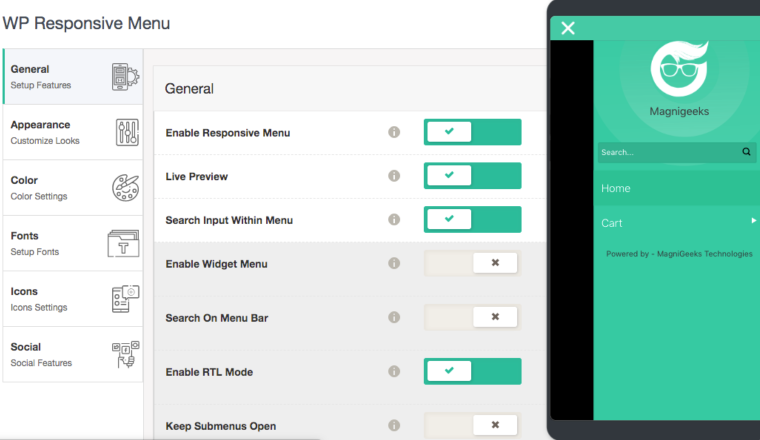Click the info icon for Search Input Within Menu
Viewport: 760px width, 440px height.
(394, 220)
